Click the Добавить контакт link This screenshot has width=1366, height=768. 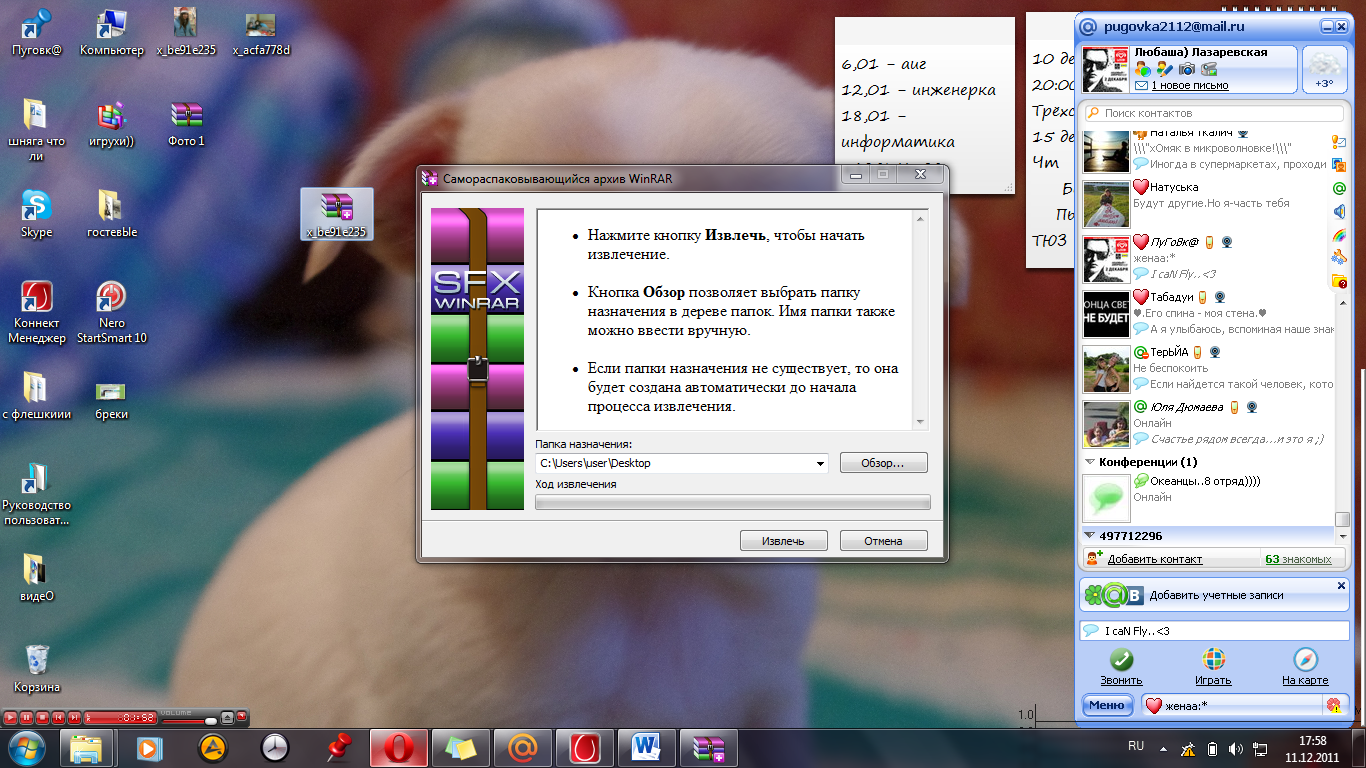pos(1154,559)
